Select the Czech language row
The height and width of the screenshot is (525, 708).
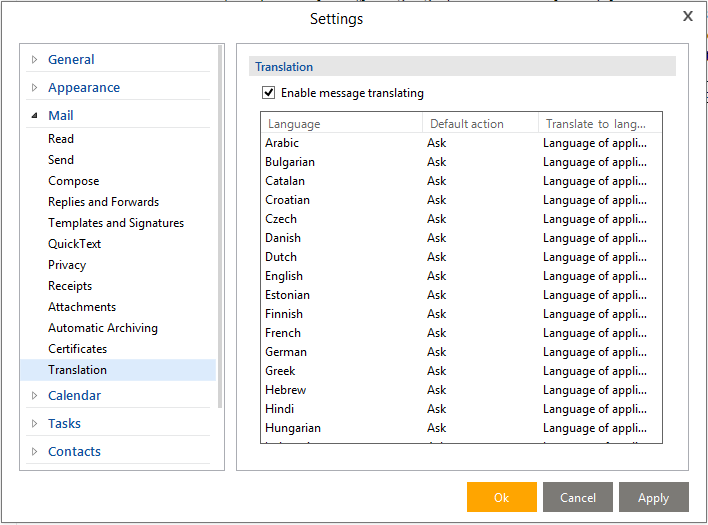(x=461, y=219)
